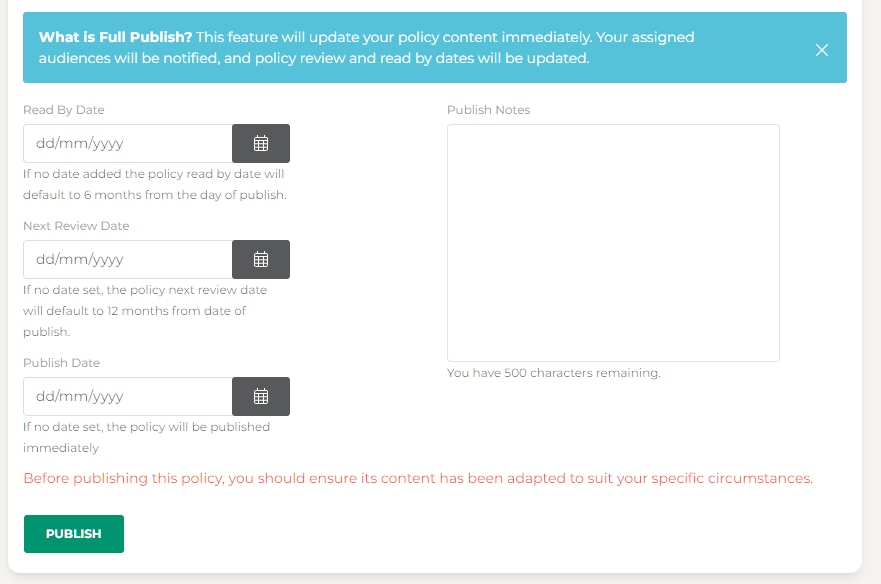Click the 500 characters remaining counter
The width and height of the screenshot is (881, 584).
553,373
